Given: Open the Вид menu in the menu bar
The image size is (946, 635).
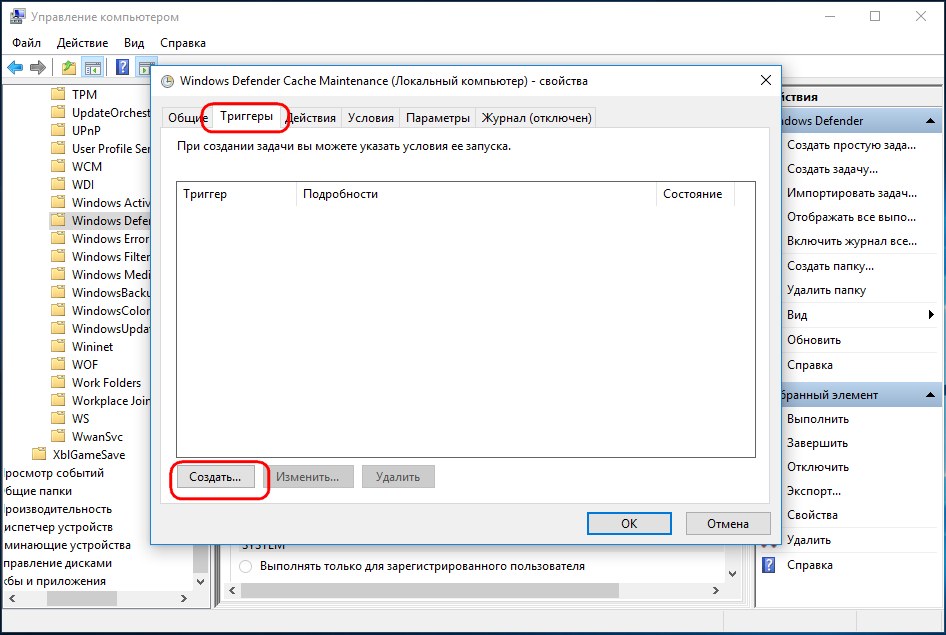Looking at the screenshot, I should tap(134, 43).
